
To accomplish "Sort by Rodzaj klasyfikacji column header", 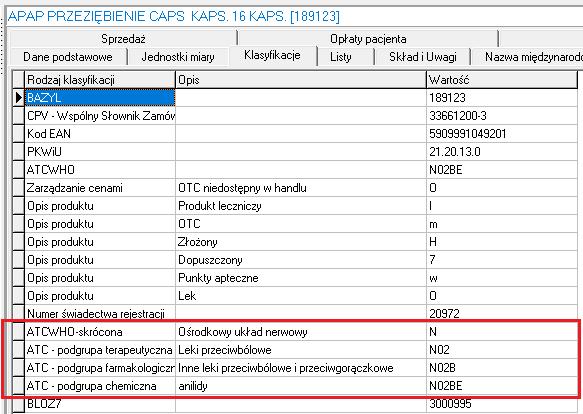I will [x=100, y=80].
